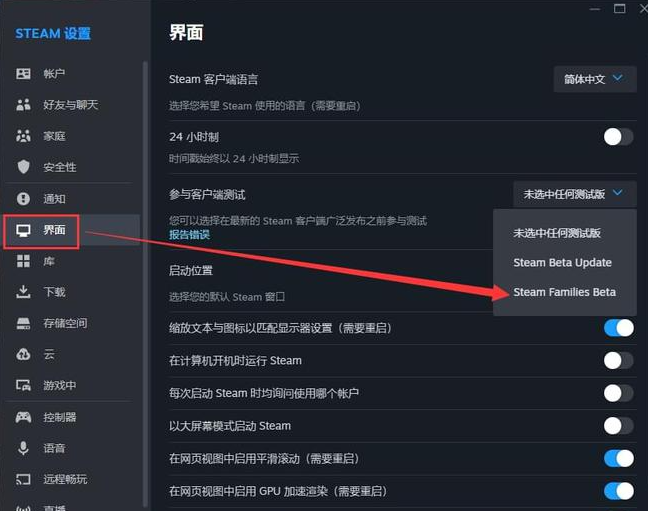Image resolution: width=648 pixels, height=511 pixels.
Task: Go to the 安全性 settings section
Action: tap(72, 167)
